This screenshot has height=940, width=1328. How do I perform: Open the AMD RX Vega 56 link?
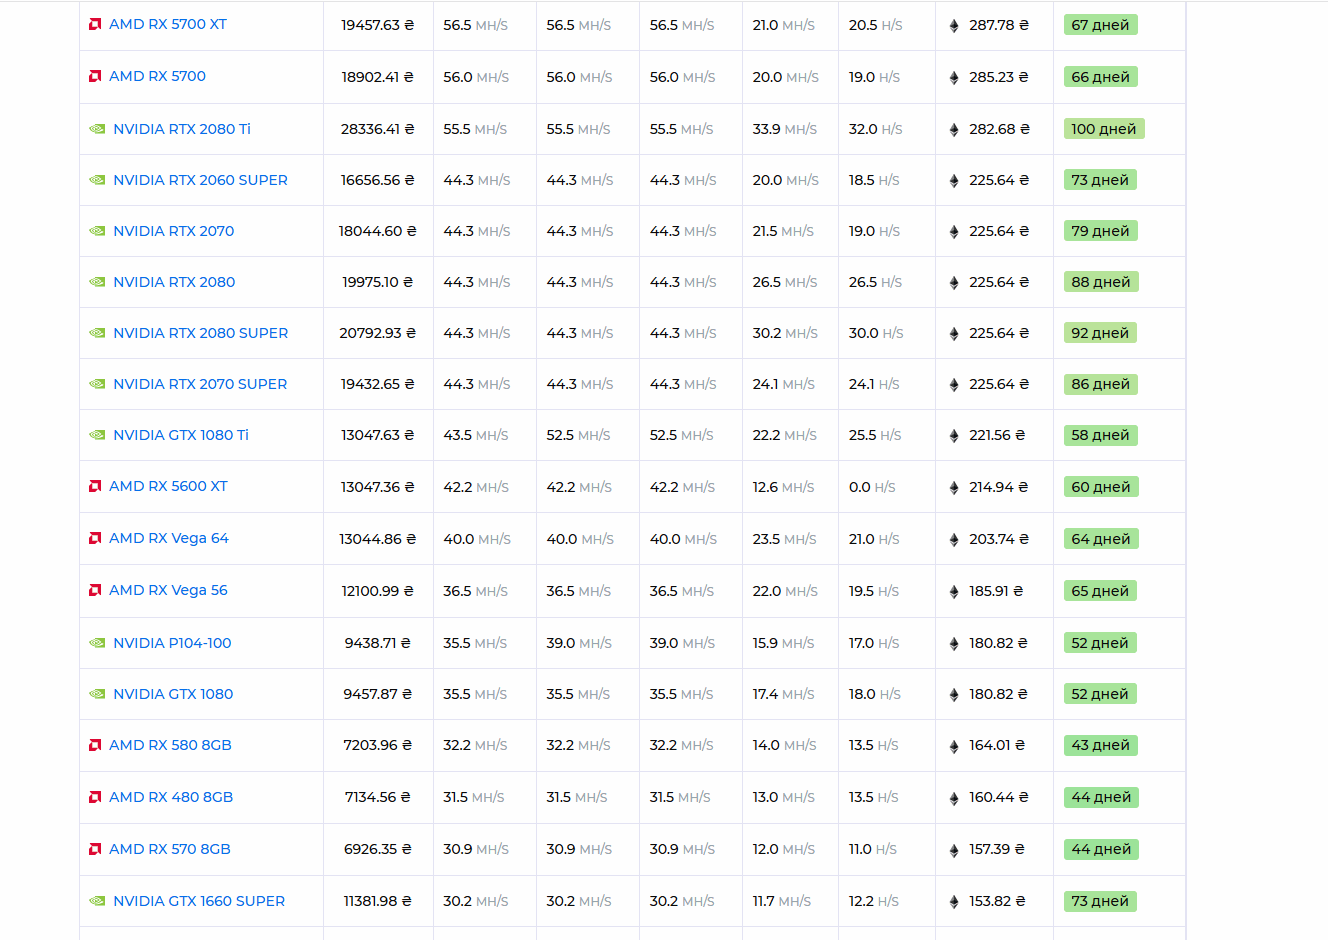168,590
